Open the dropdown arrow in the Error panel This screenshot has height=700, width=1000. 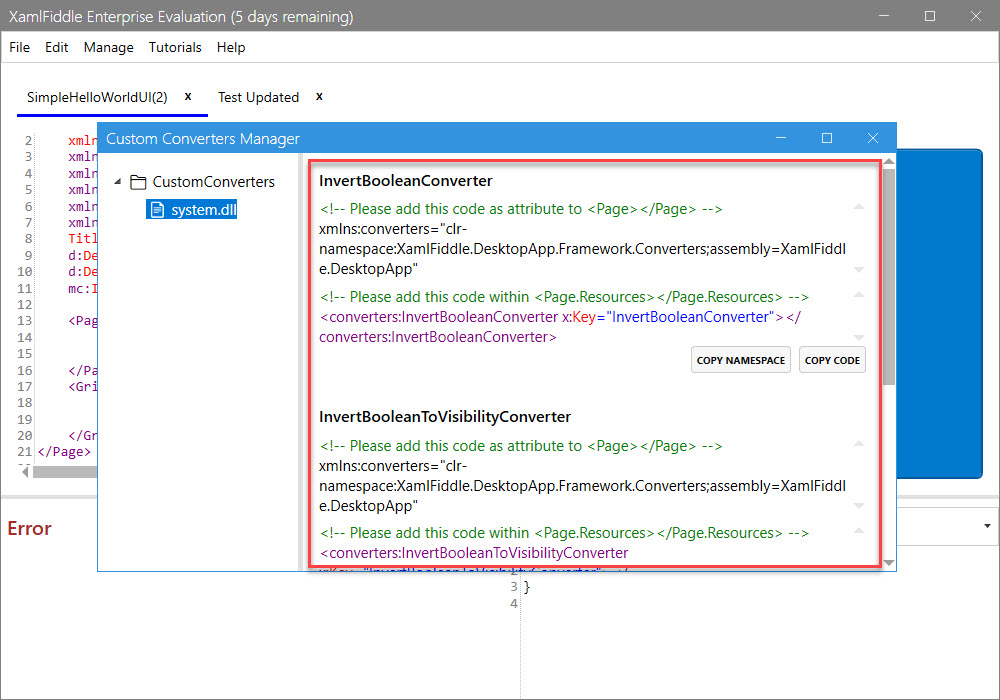point(987,526)
